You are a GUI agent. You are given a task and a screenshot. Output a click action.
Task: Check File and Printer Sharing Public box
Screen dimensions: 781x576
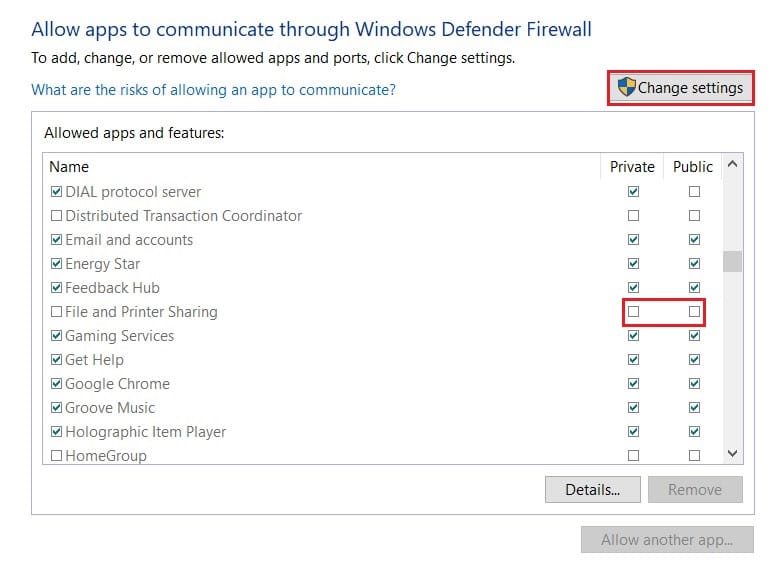tap(694, 312)
